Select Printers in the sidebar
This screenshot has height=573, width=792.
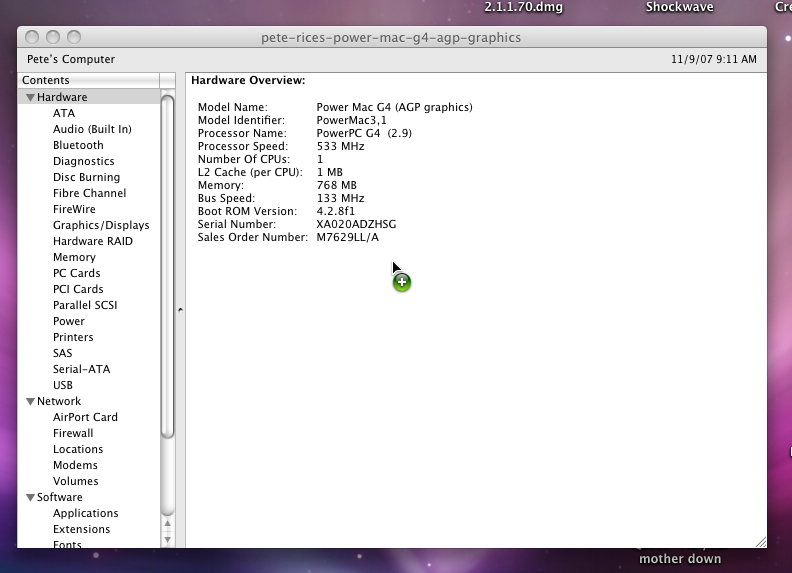(x=73, y=337)
